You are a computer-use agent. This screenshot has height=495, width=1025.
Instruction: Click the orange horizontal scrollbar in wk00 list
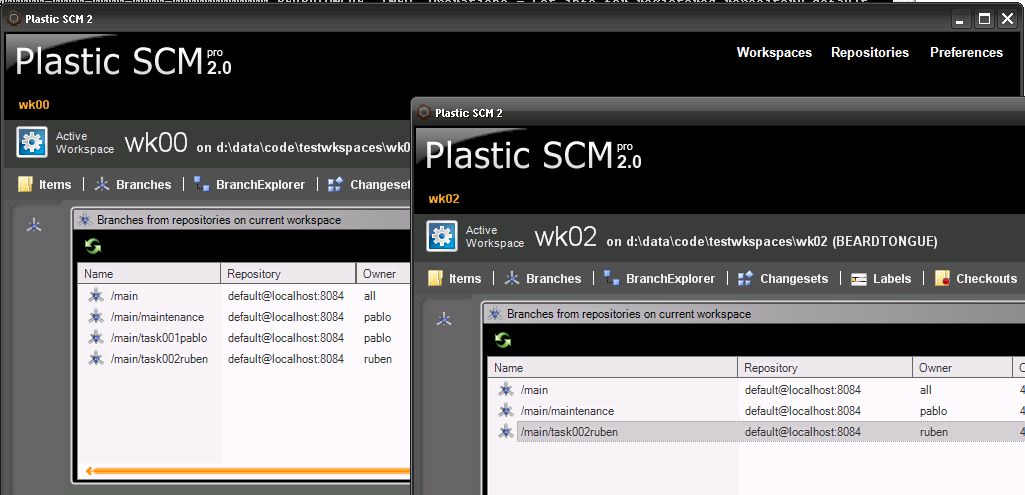247,469
